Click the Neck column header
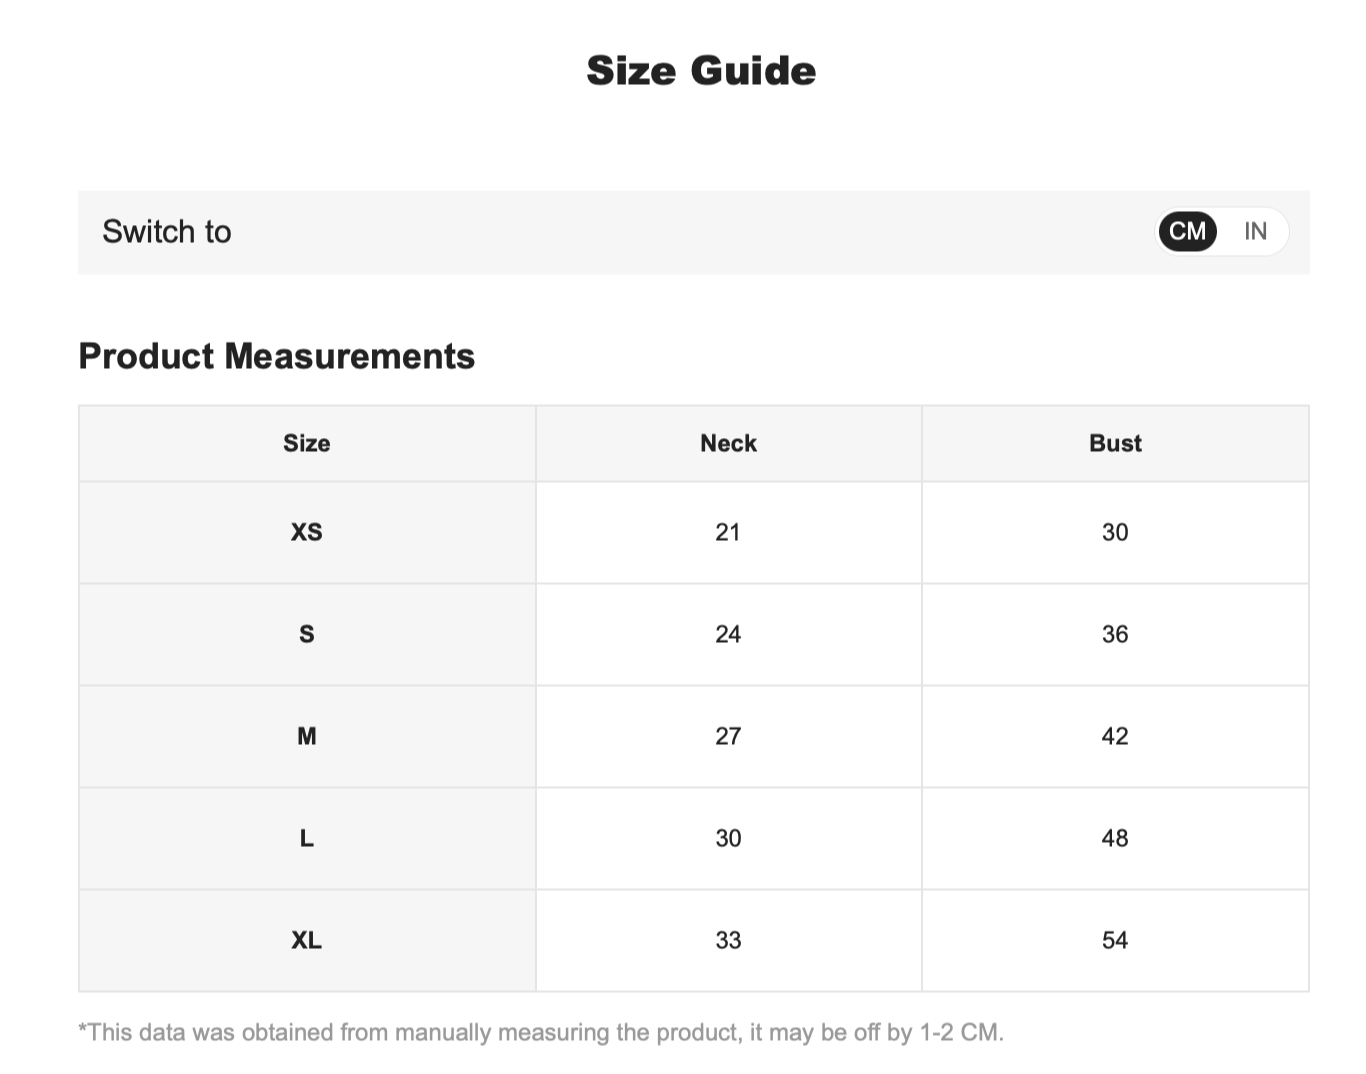This screenshot has width=1366, height=1074. (x=728, y=443)
